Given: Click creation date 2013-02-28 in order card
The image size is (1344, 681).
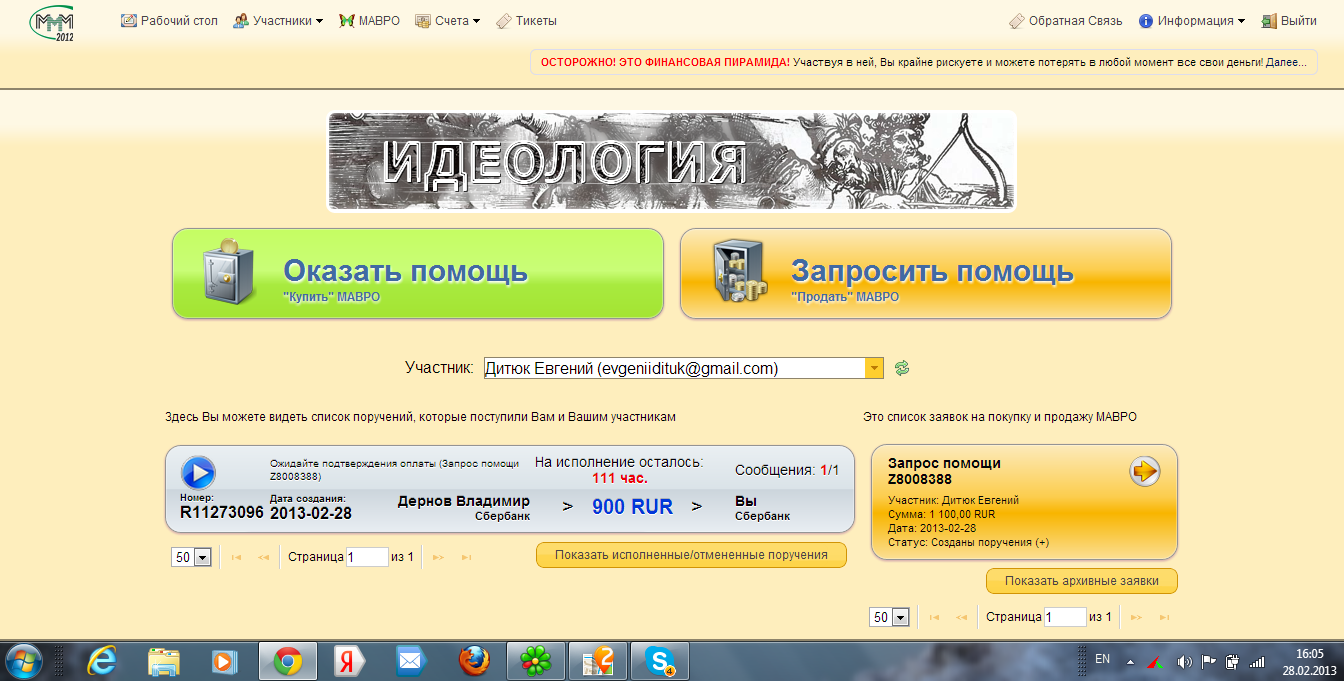Looking at the screenshot, I should (309, 512).
